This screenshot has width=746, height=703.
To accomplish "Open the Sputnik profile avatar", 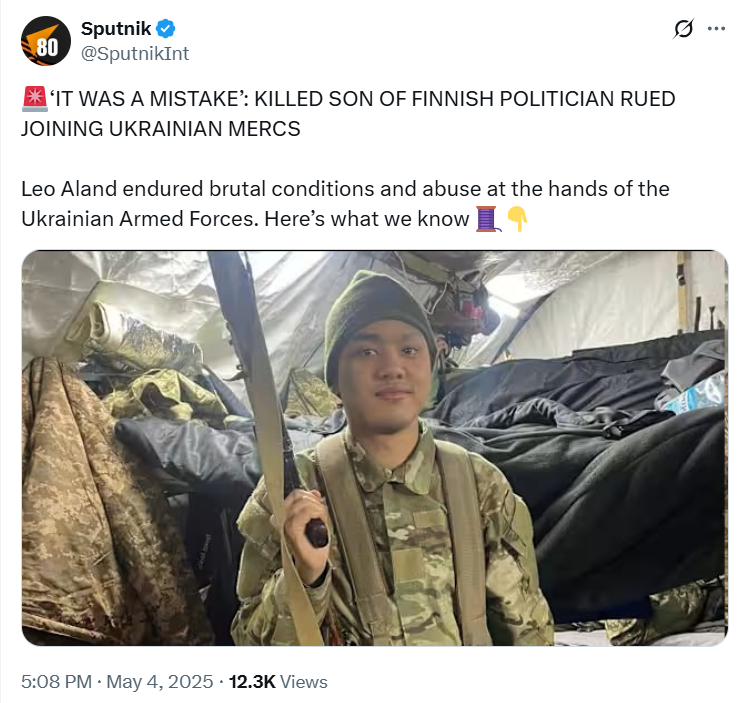I will tap(46, 41).
